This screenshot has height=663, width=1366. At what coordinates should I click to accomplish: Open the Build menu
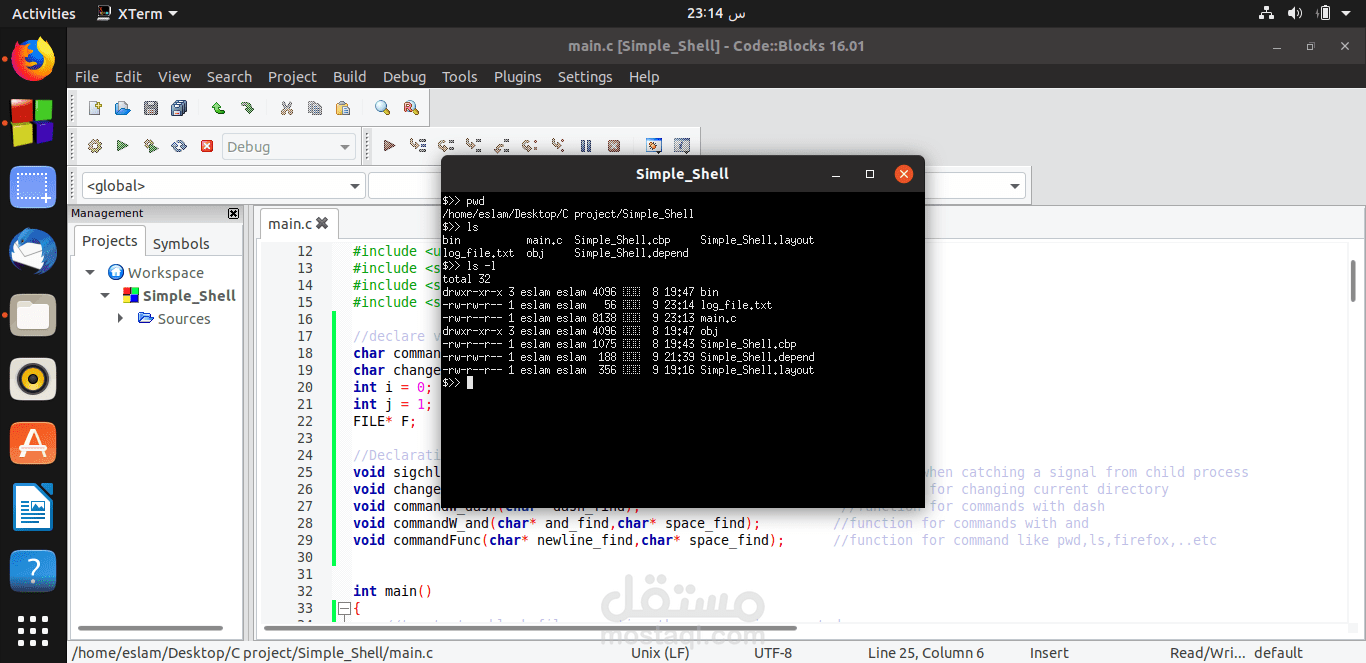349,77
